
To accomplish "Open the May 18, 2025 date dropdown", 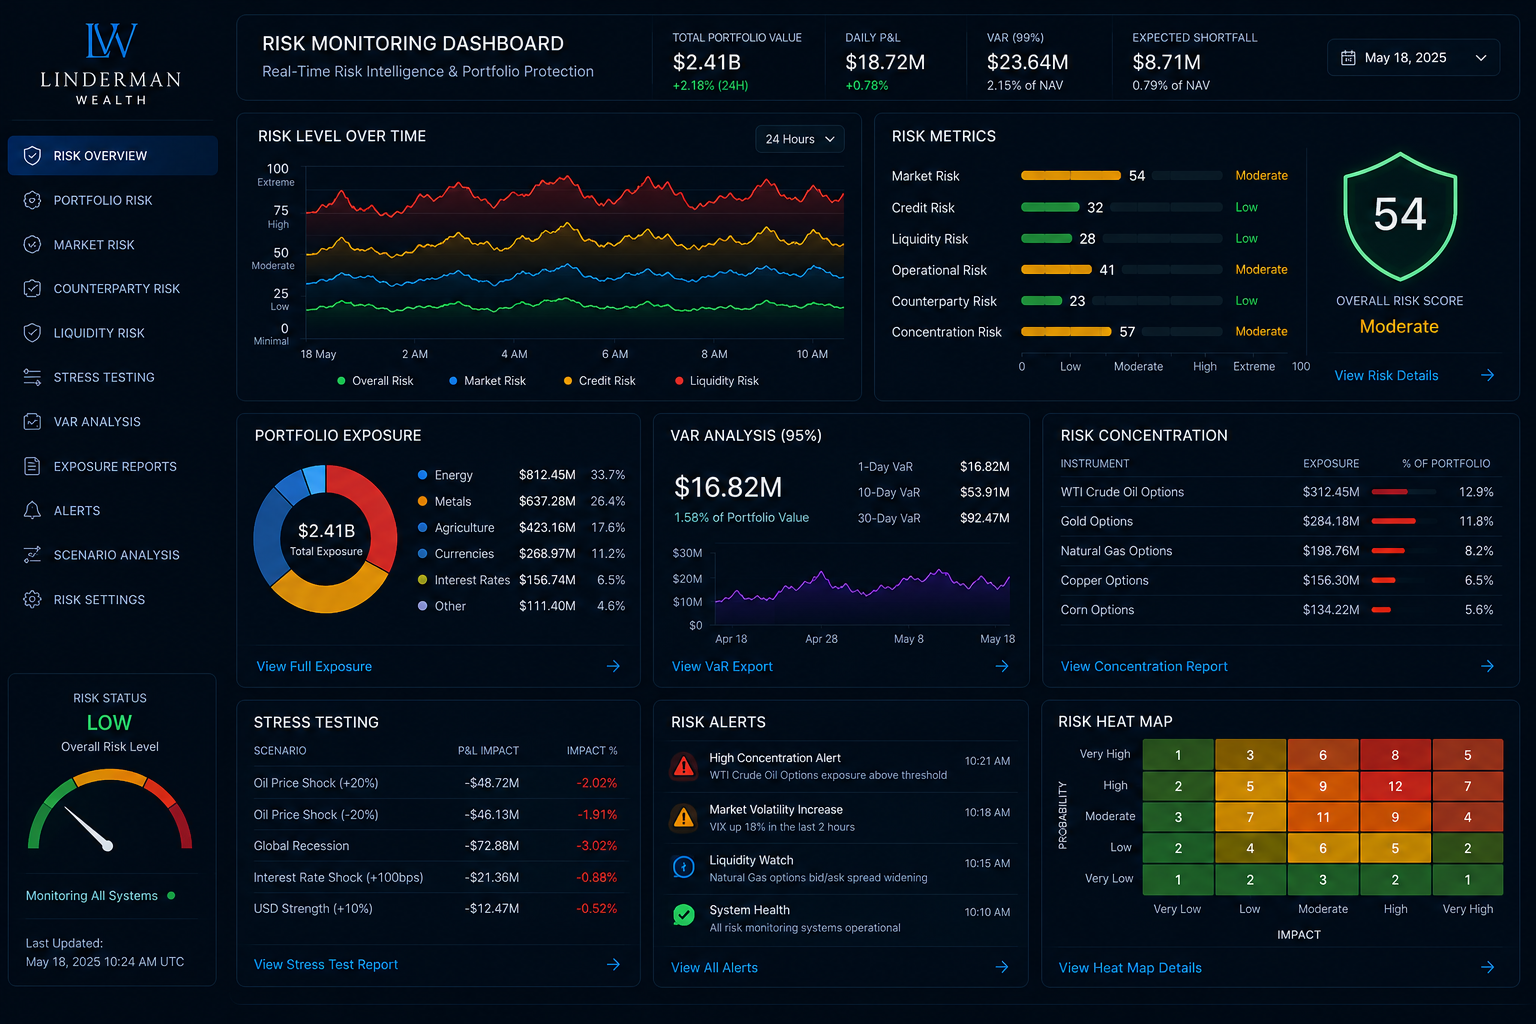I will tap(1413, 58).
